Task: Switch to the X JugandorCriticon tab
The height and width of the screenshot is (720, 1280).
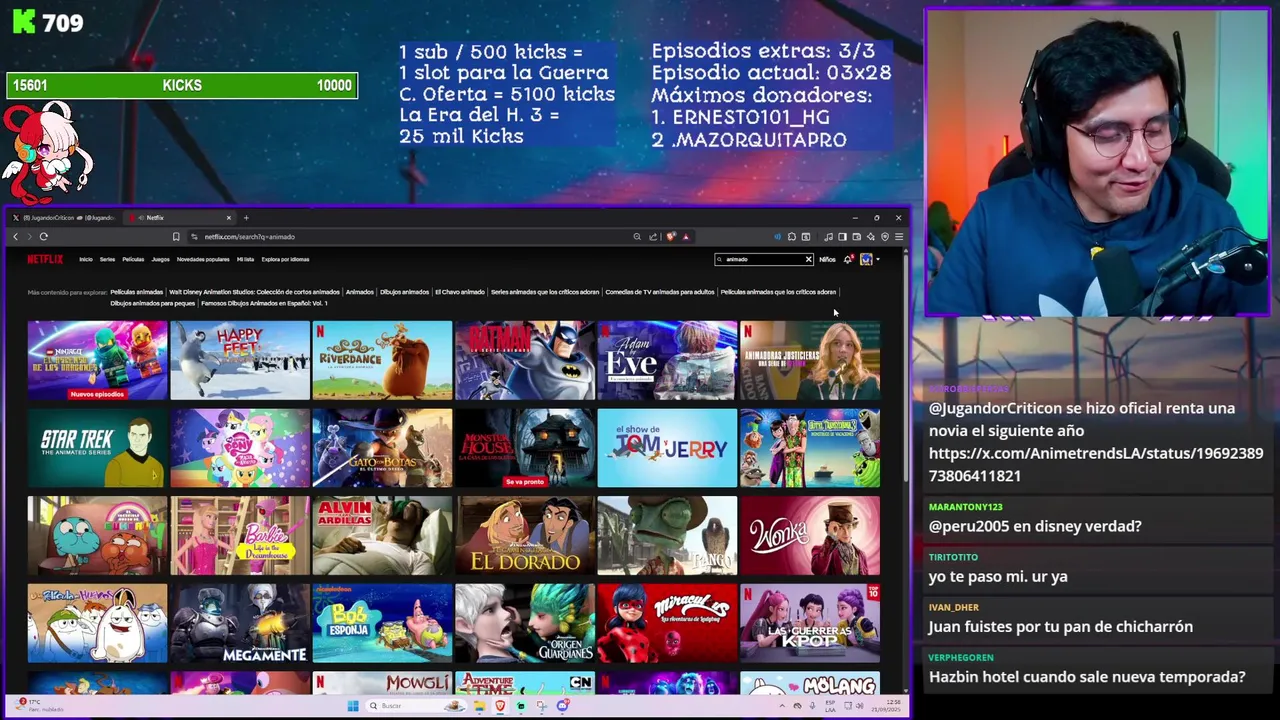Action: (x=65, y=217)
